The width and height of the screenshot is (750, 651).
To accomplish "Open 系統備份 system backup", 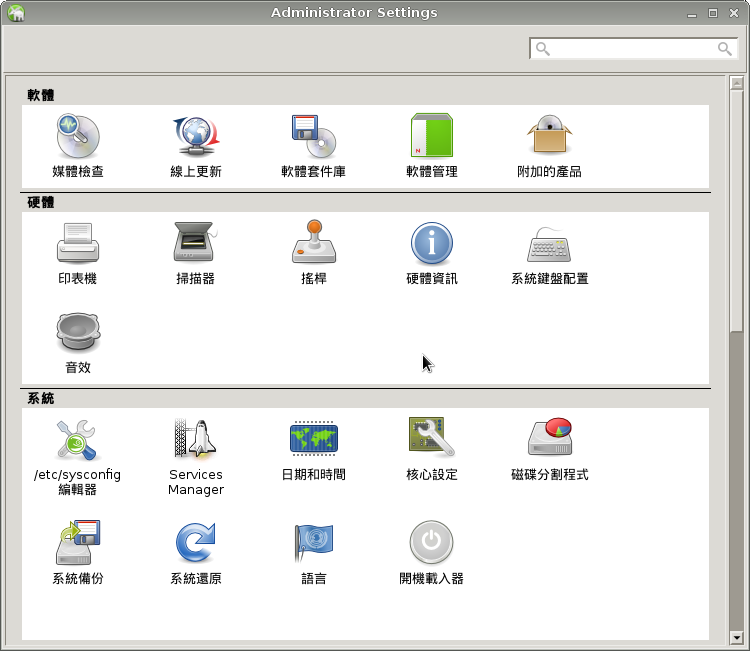I will pyautogui.click(x=78, y=553).
